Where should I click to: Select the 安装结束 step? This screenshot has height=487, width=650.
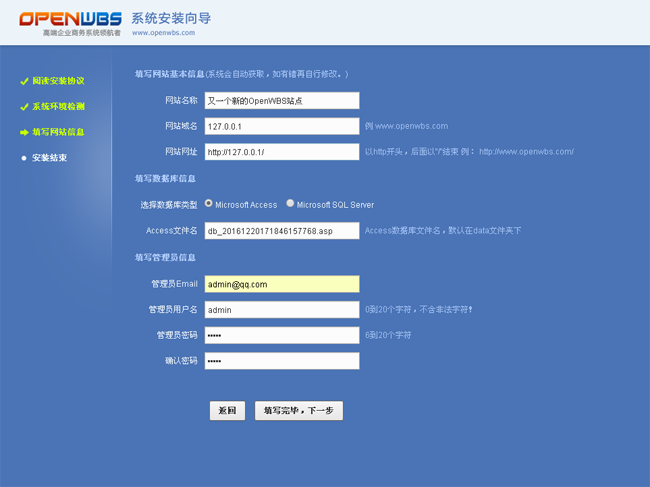click(x=49, y=158)
